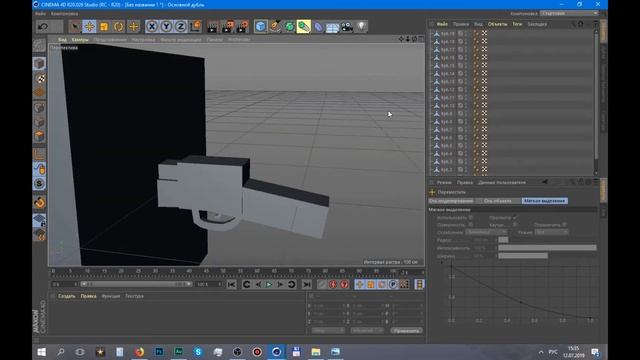
Task: Click Render to Picture Viewer icon
Action: [228, 27]
